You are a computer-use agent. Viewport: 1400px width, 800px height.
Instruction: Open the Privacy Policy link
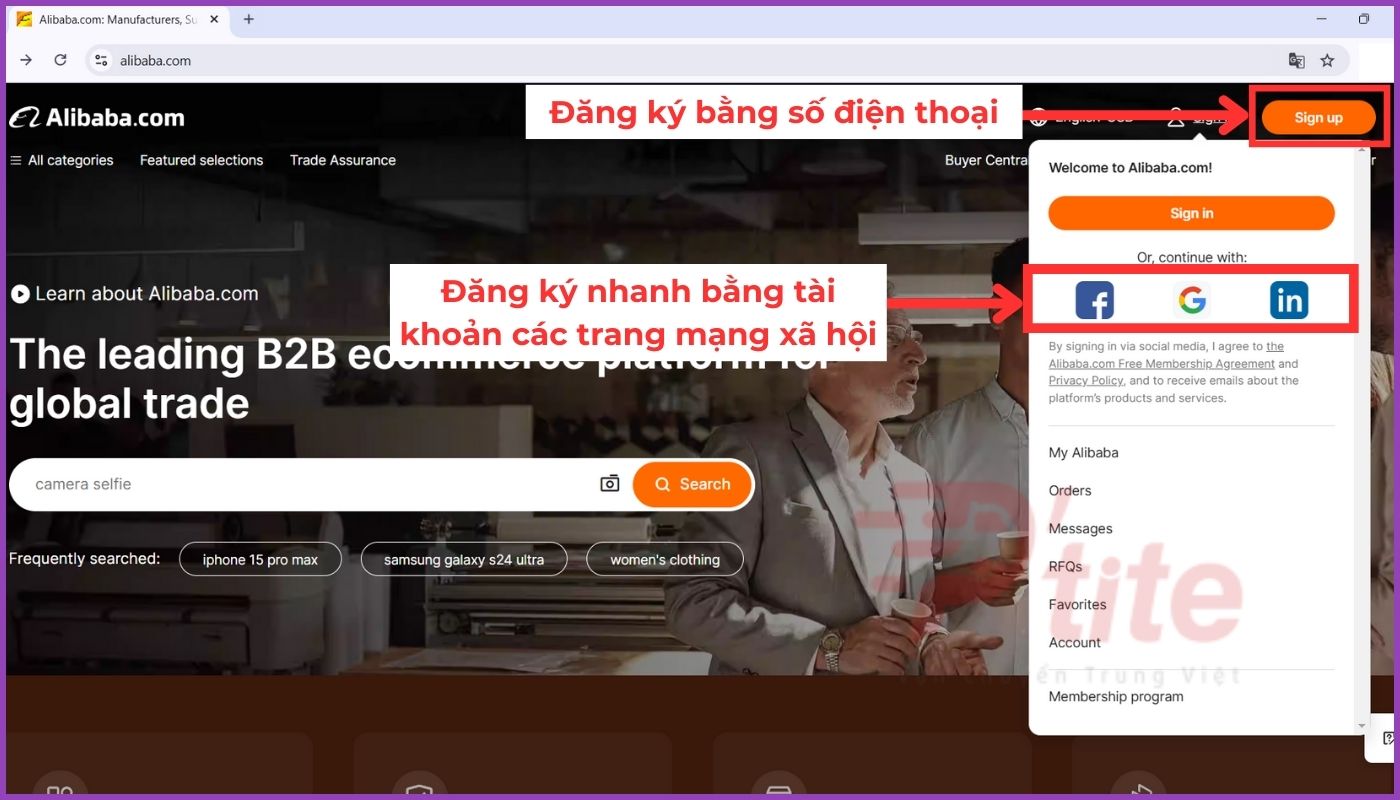pos(1086,381)
